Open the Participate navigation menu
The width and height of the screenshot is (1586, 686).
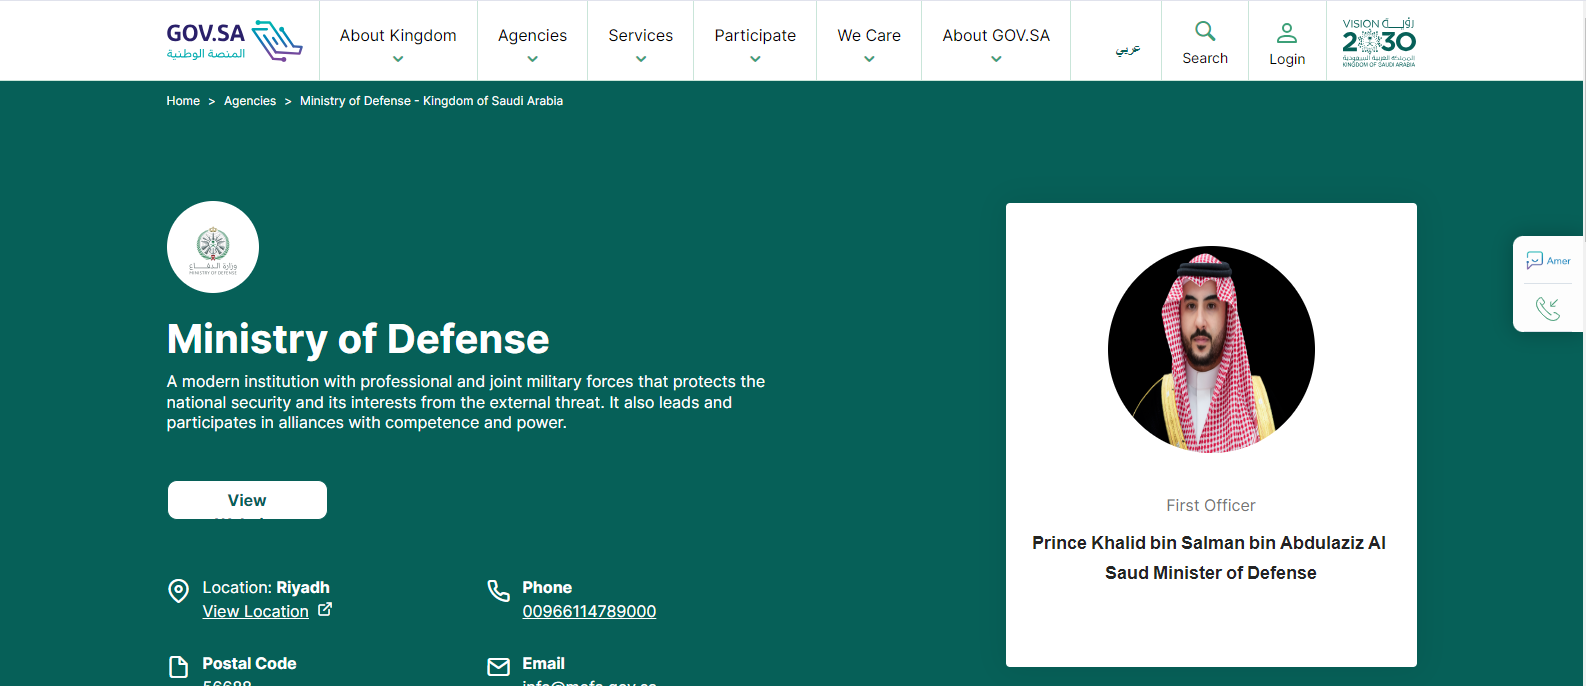click(755, 36)
